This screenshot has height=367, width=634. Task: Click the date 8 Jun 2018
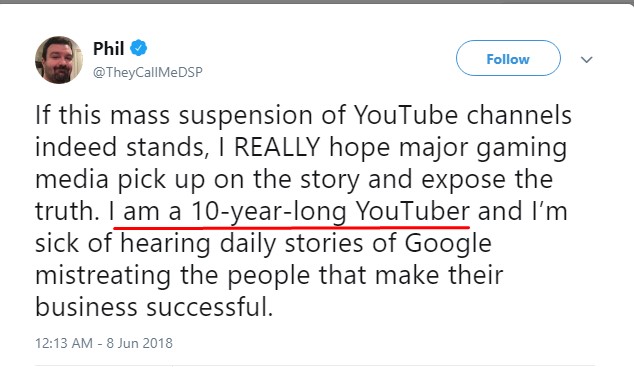tap(139, 343)
